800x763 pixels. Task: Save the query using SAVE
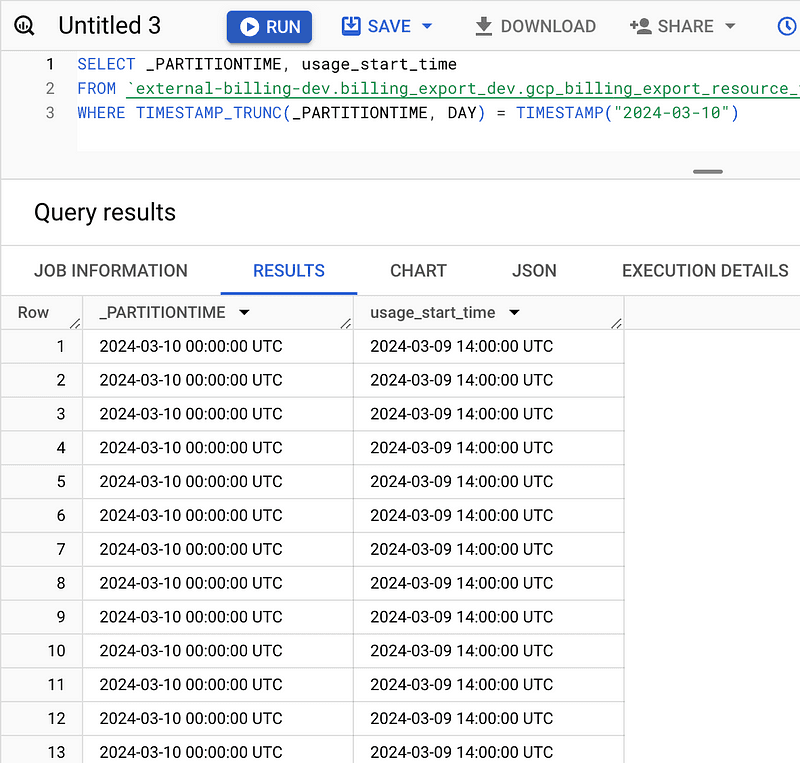pos(377,26)
